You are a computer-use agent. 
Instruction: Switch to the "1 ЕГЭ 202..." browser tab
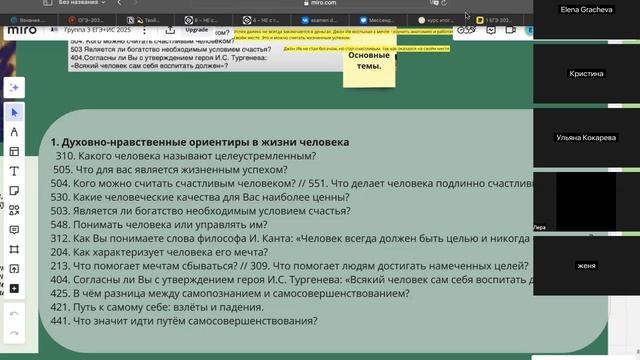(x=494, y=20)
